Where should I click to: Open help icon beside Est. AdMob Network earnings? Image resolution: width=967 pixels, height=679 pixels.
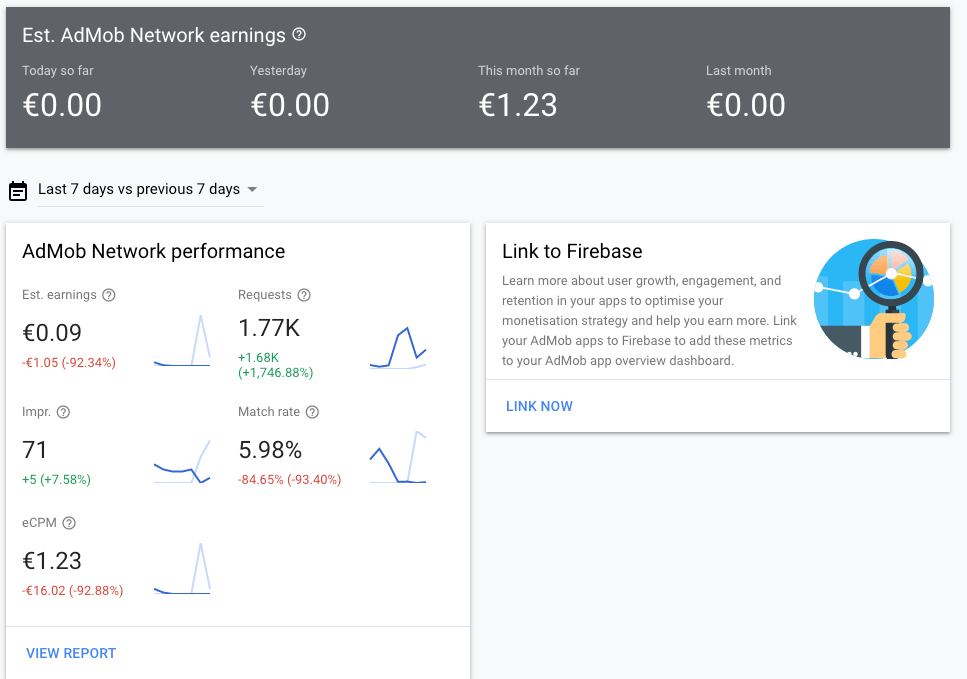tap(299, 35)
